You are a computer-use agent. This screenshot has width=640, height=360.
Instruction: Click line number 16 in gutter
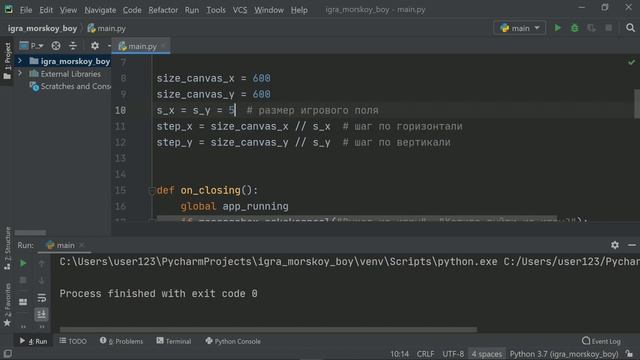pos(120,207)
